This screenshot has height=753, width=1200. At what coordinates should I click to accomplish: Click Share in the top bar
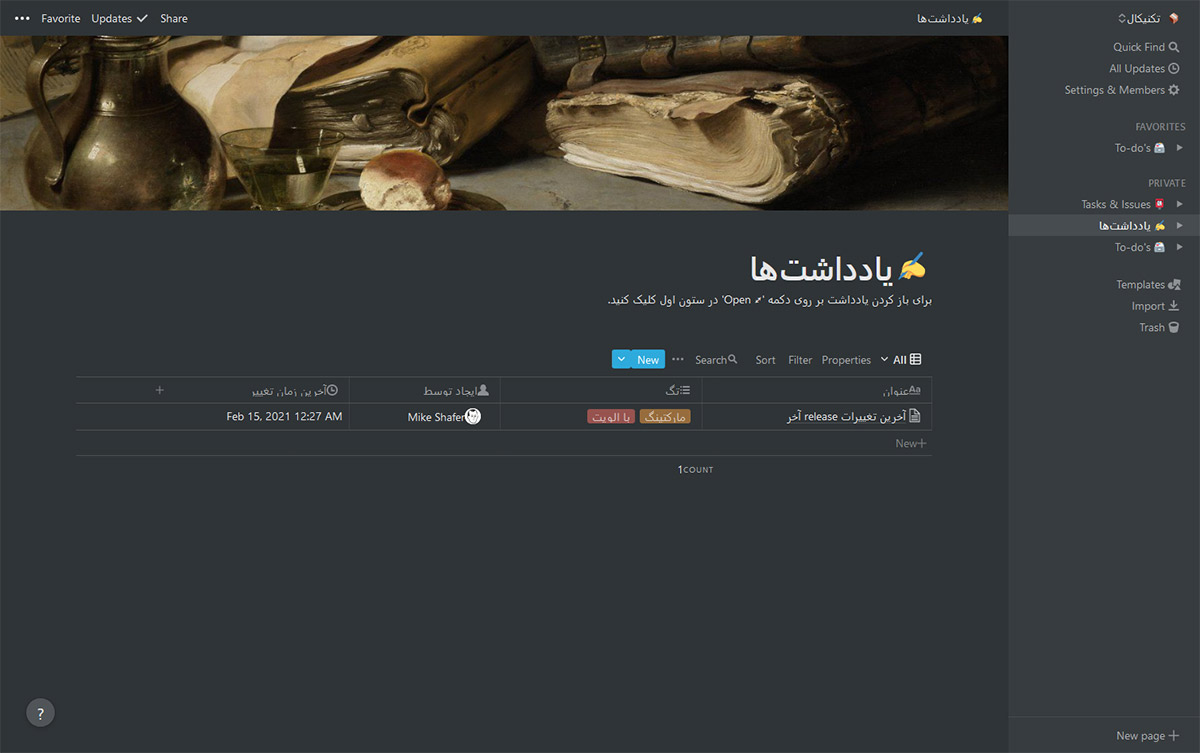173,18
